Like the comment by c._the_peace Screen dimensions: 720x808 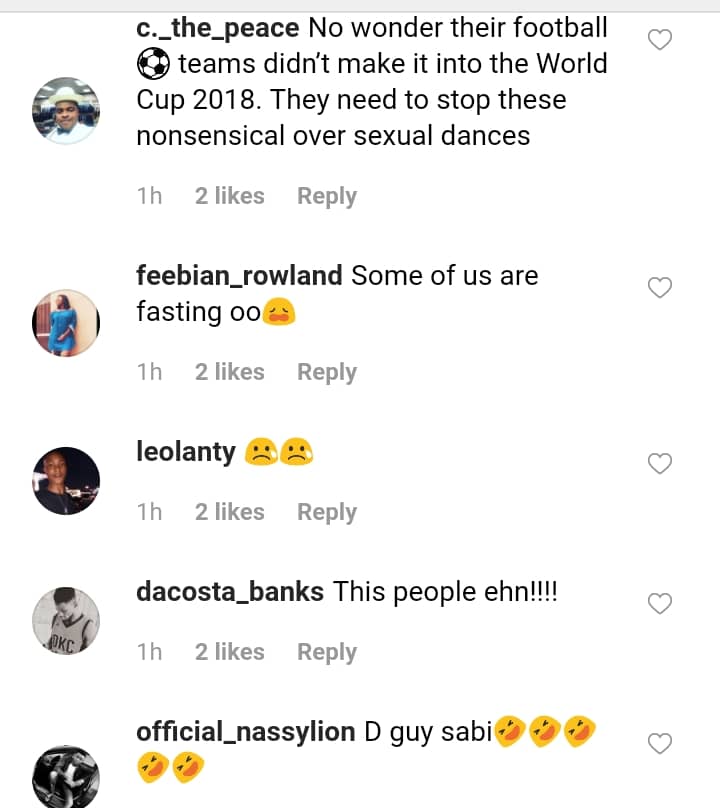coord(660,40)
